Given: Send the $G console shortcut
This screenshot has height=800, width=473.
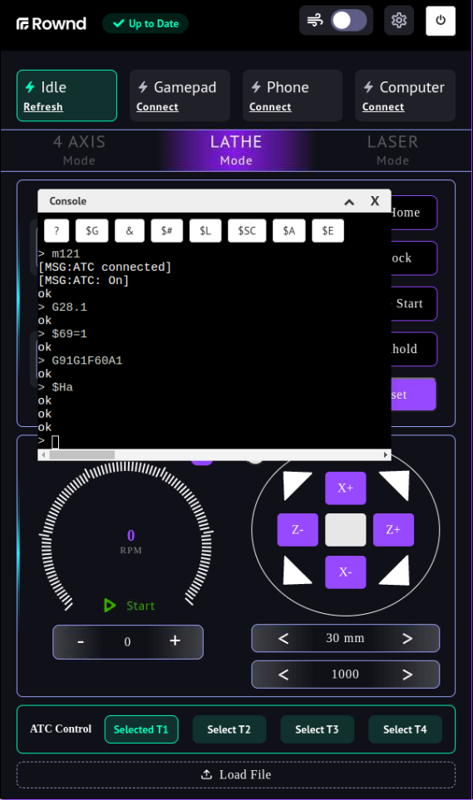Looking at the screenshot, I should 92,231.
